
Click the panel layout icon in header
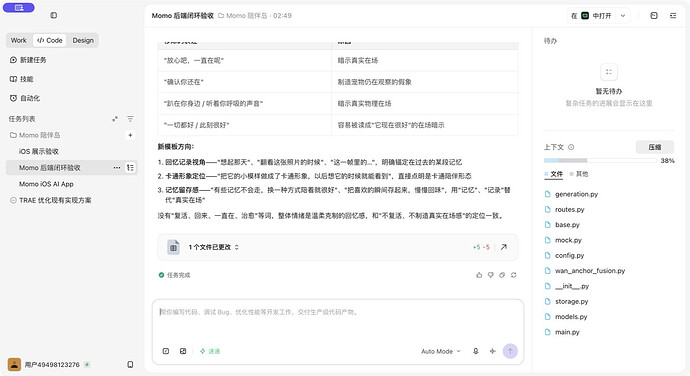click(x=654, y=15)
